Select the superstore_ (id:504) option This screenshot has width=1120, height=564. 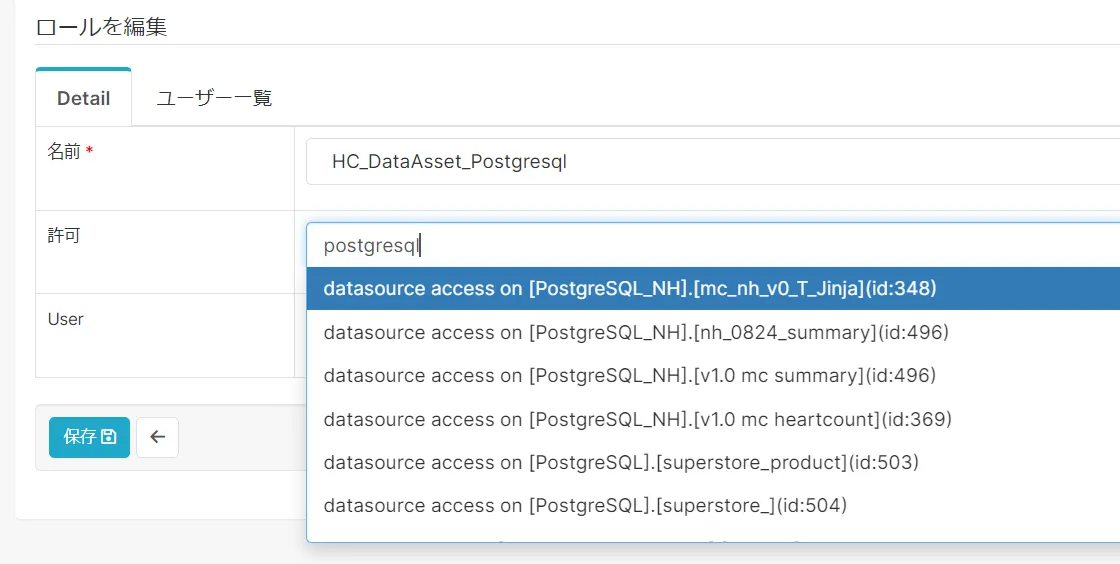tap(585, 505)
